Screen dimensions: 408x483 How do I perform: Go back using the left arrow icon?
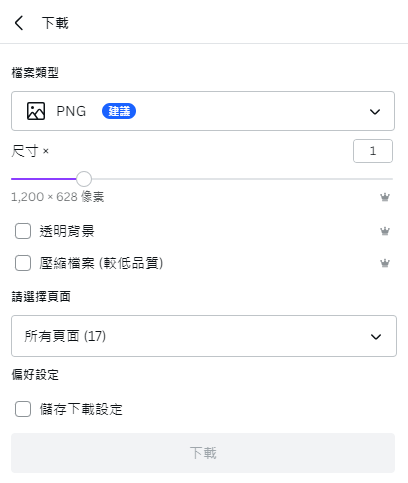point(19,23)
